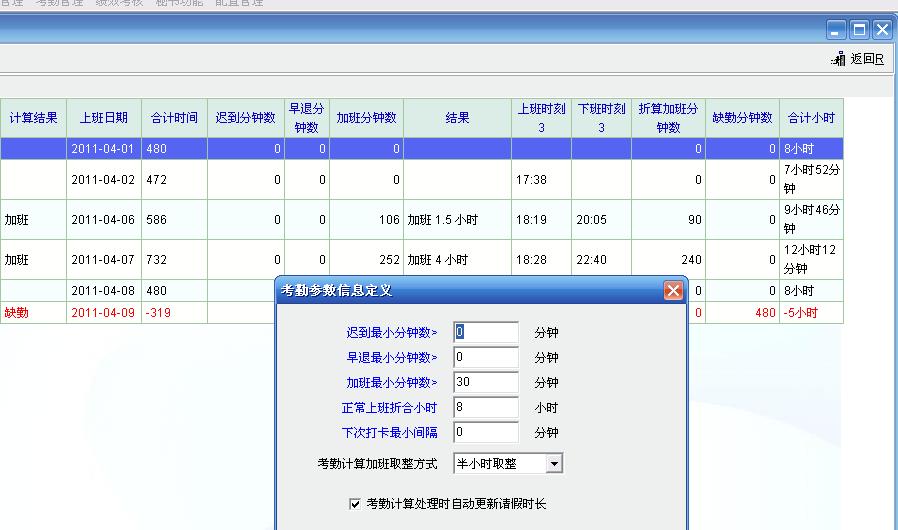The image size is (898, 530).
Task: Close the 考勤参数信息定义 dialog
Action: [x=673, y=291]
